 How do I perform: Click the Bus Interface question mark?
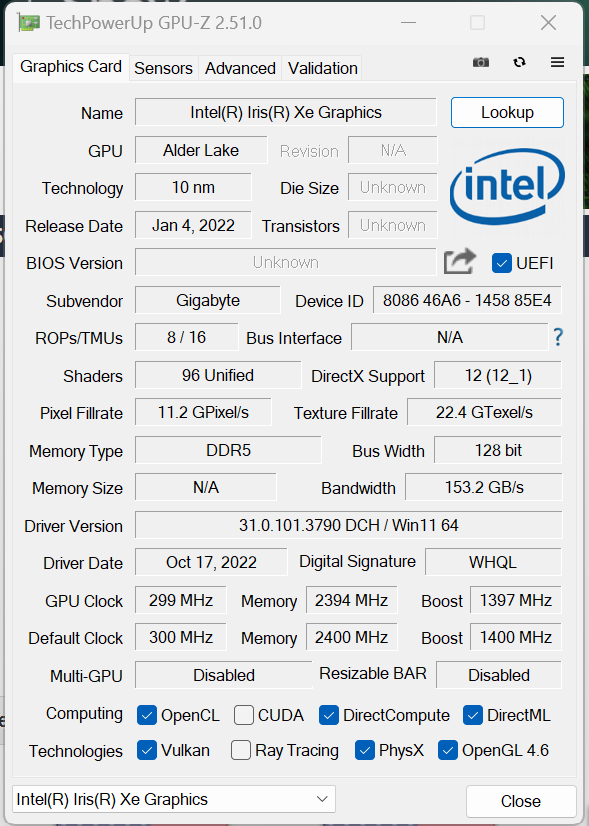tap(558, 337)
